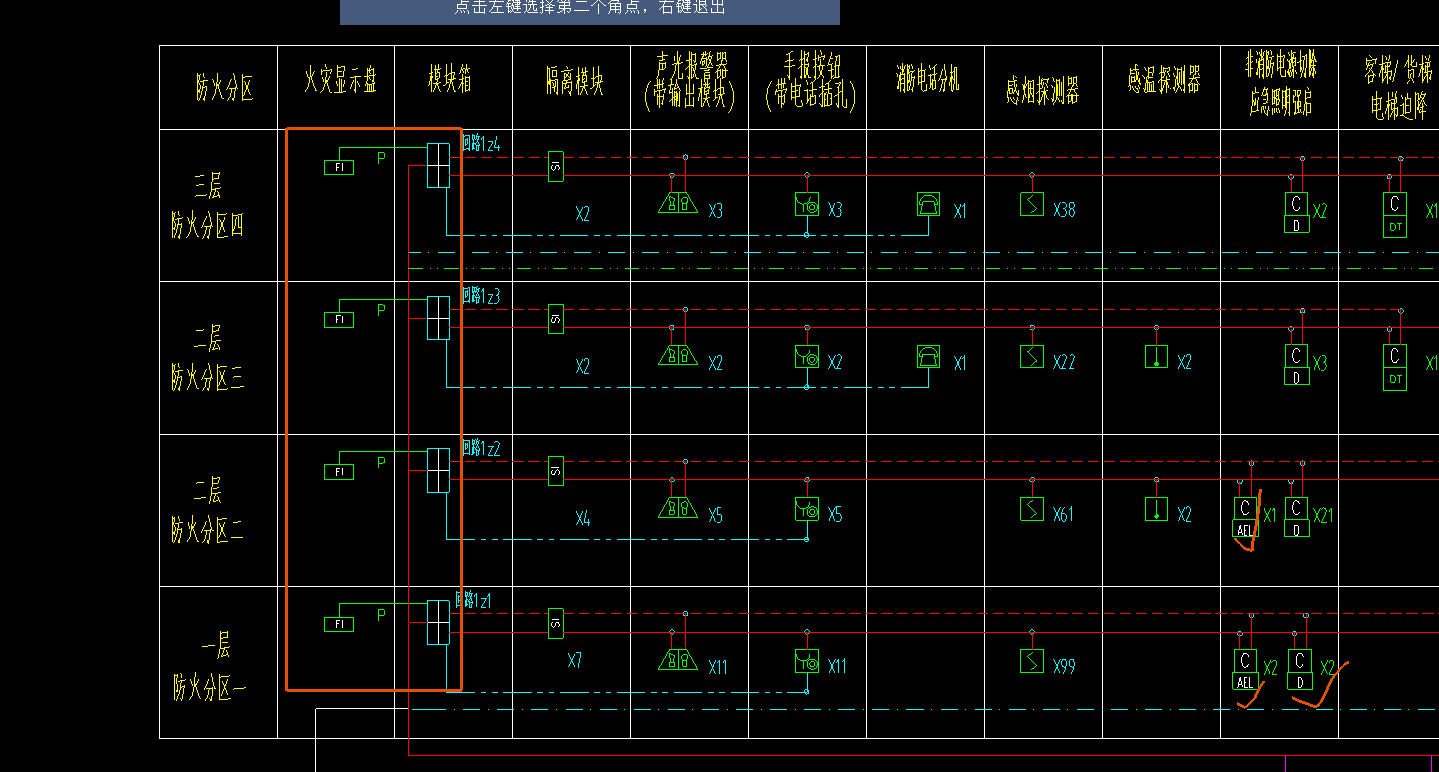This screenshot has height=772, width=1439.
Task: Click the C/DT elevator module in 三层 row
Action: pyautogui.click(x=1395, y=213)
